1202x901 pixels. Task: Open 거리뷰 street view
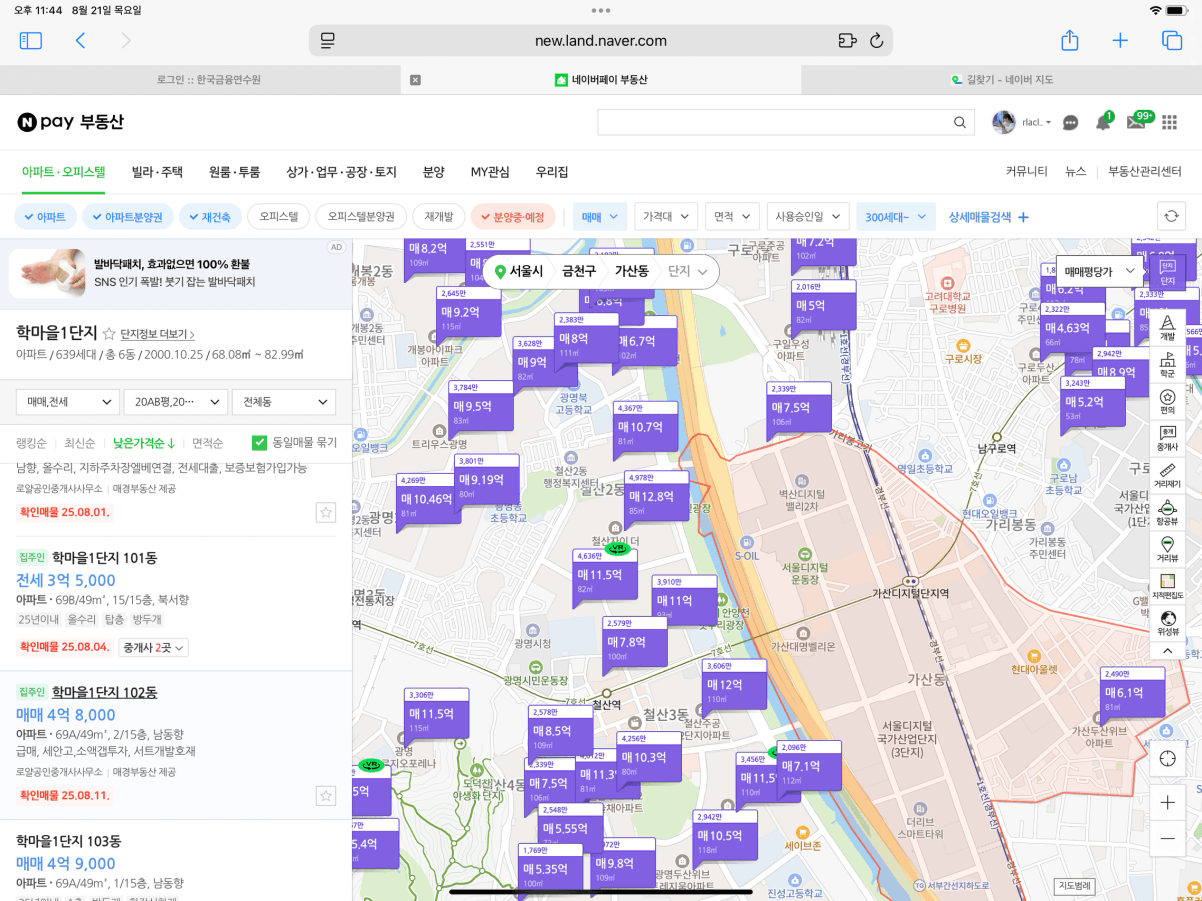[x=1167, y=549]
